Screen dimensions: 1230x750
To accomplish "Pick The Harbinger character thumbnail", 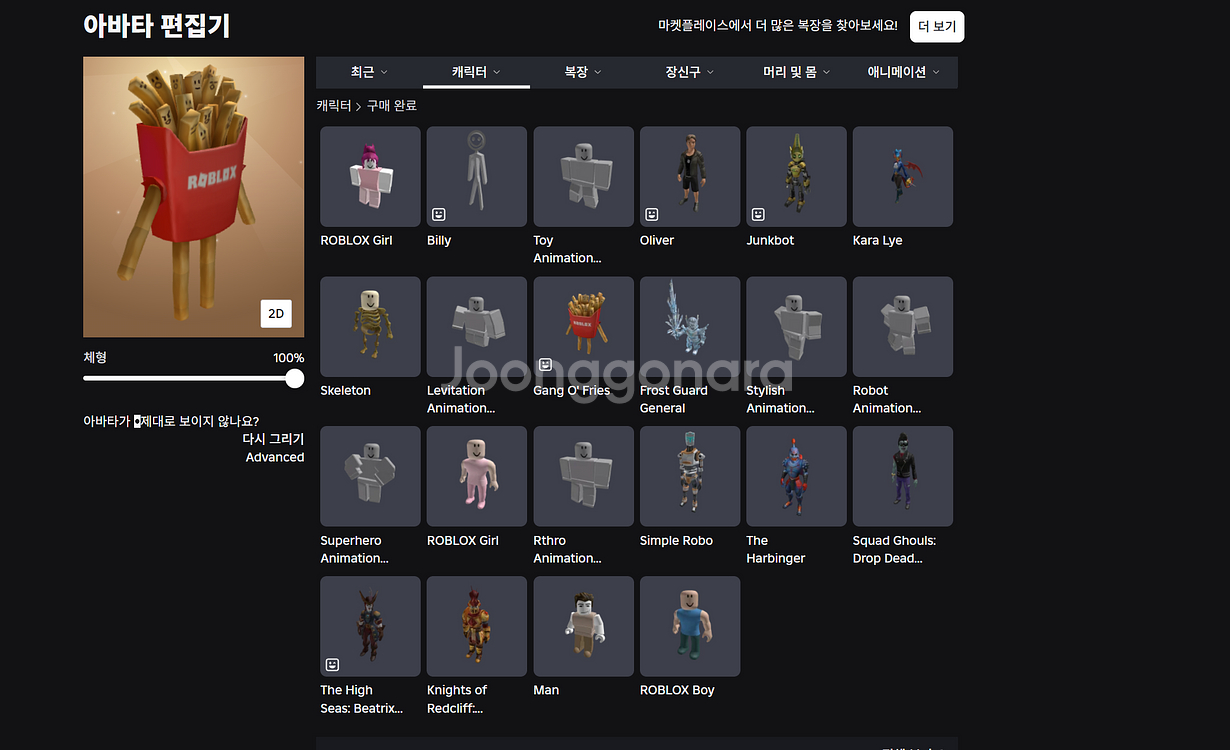I will (797, 476).
